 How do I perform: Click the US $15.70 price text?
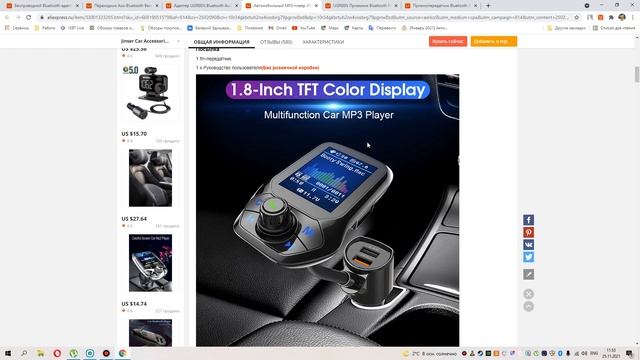tap(134, 134)
